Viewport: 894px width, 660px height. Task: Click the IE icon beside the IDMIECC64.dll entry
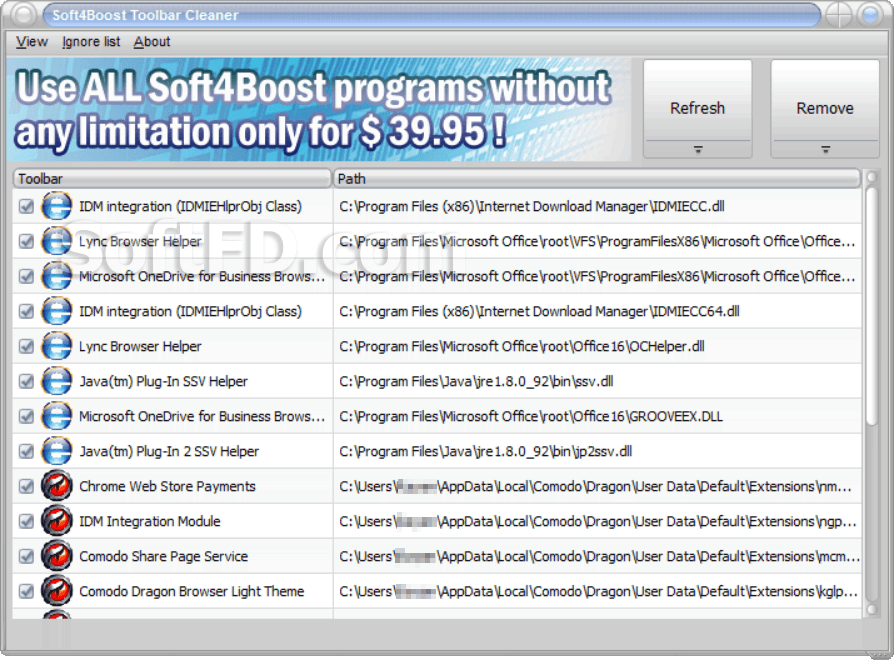coord(57,311)
